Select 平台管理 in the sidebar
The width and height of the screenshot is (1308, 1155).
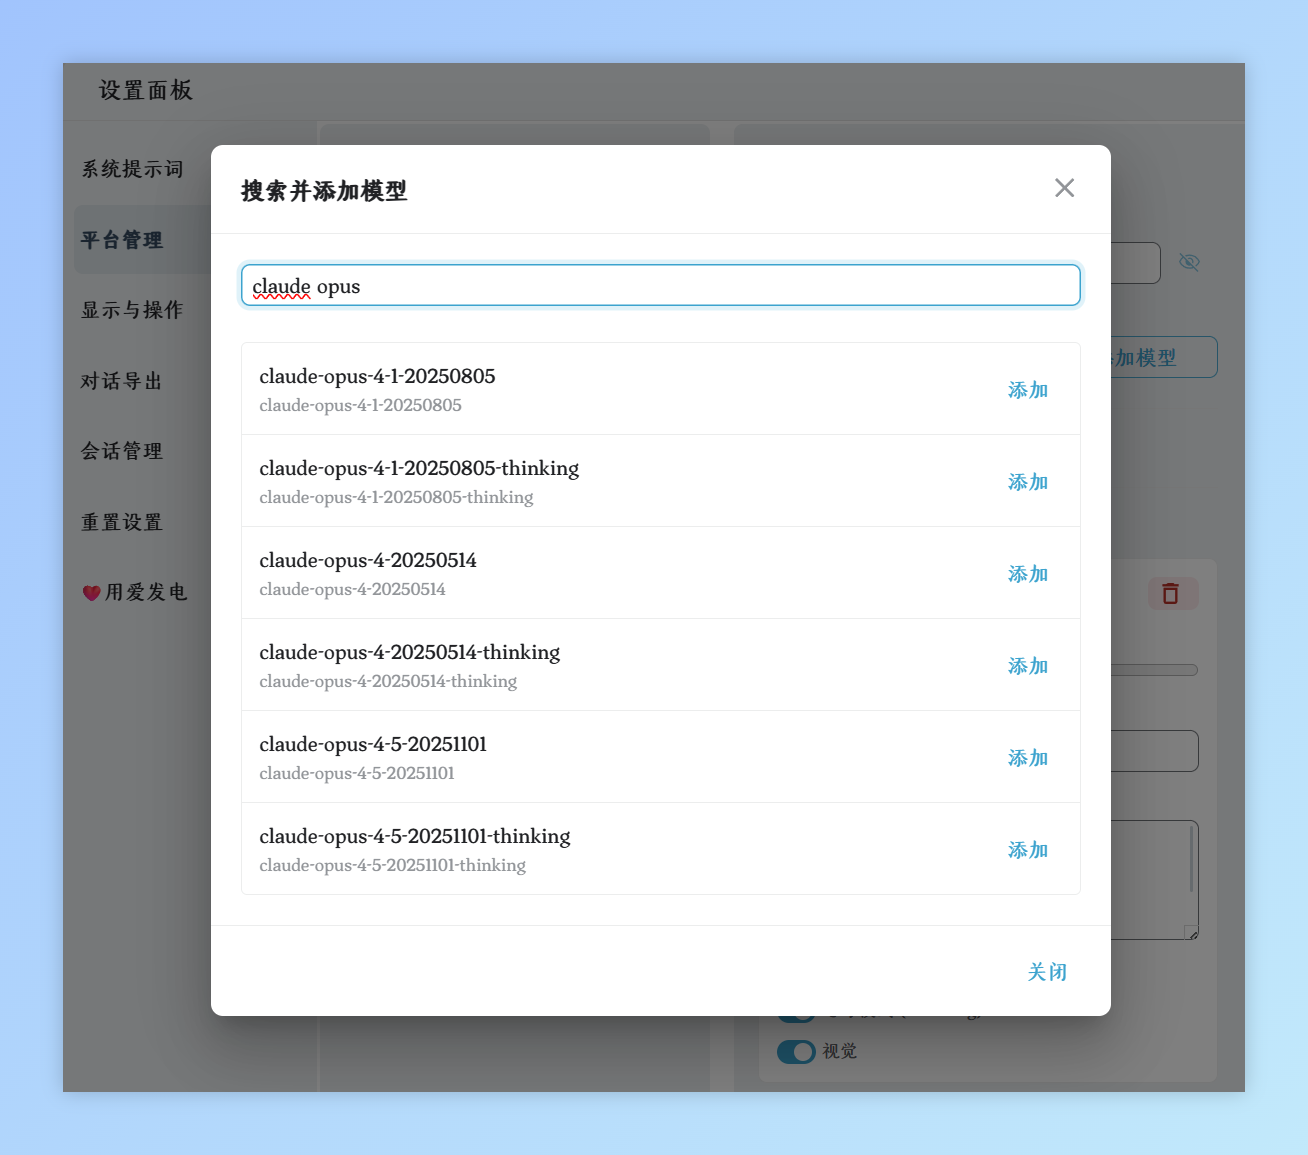(122, 240)
